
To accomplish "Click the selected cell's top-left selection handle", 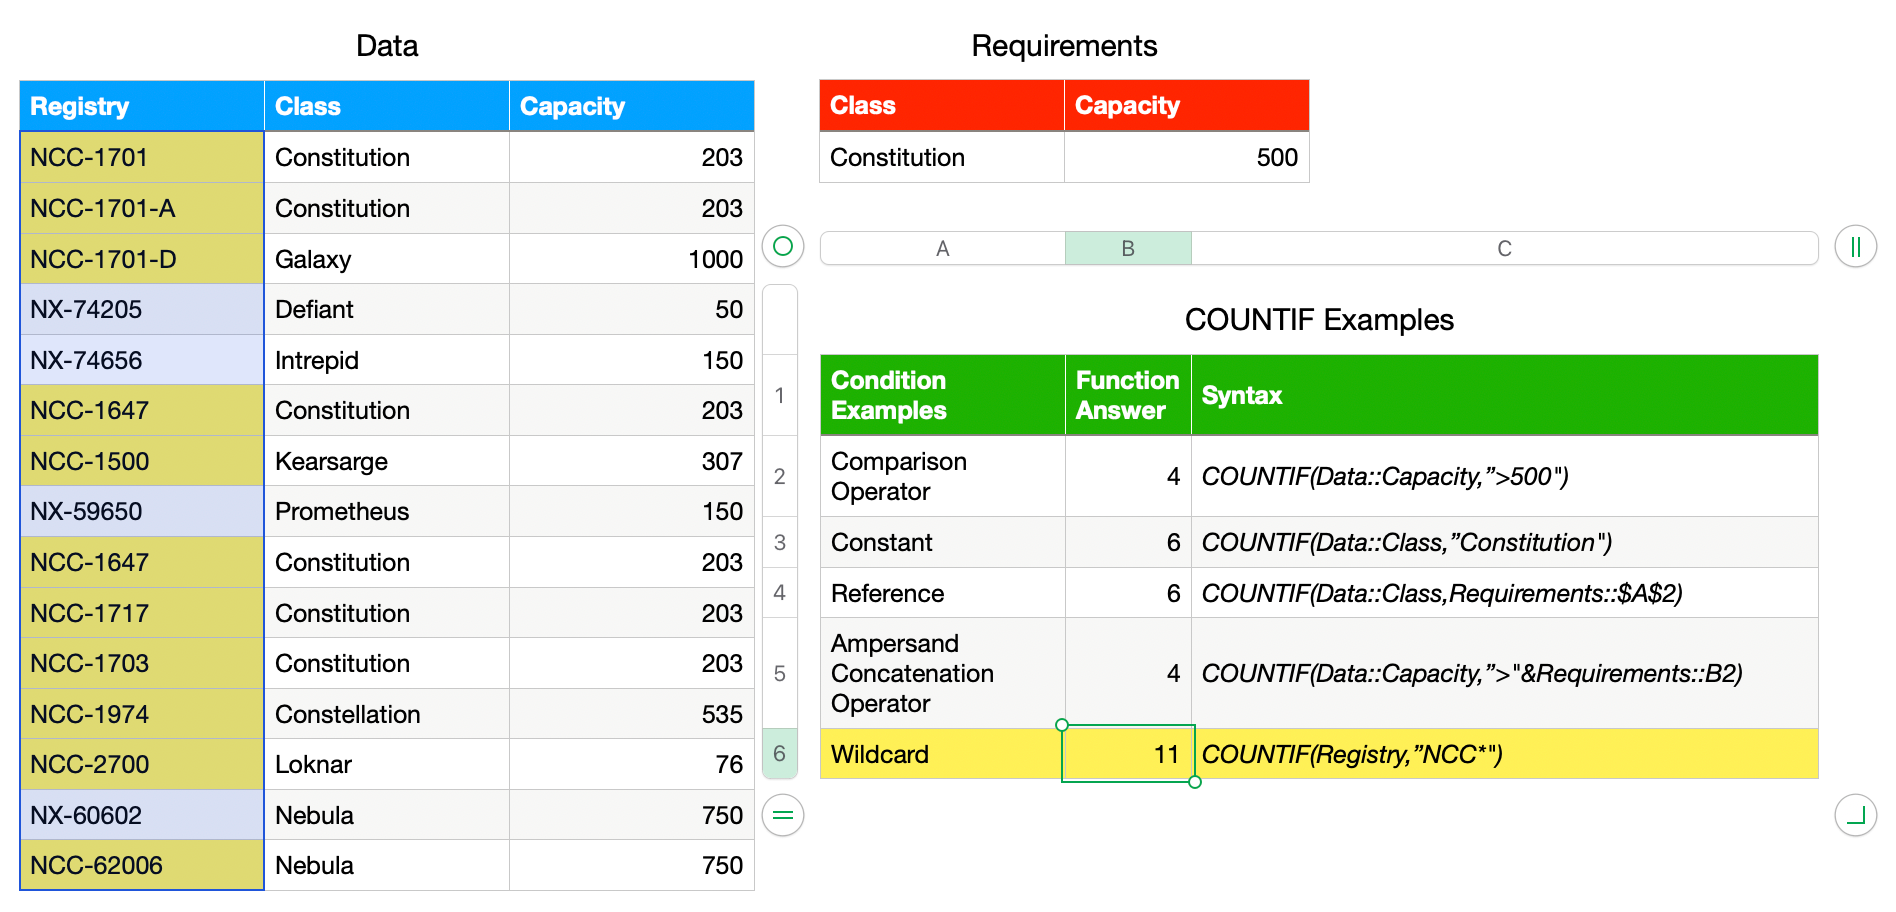I will pos(1062,725).
